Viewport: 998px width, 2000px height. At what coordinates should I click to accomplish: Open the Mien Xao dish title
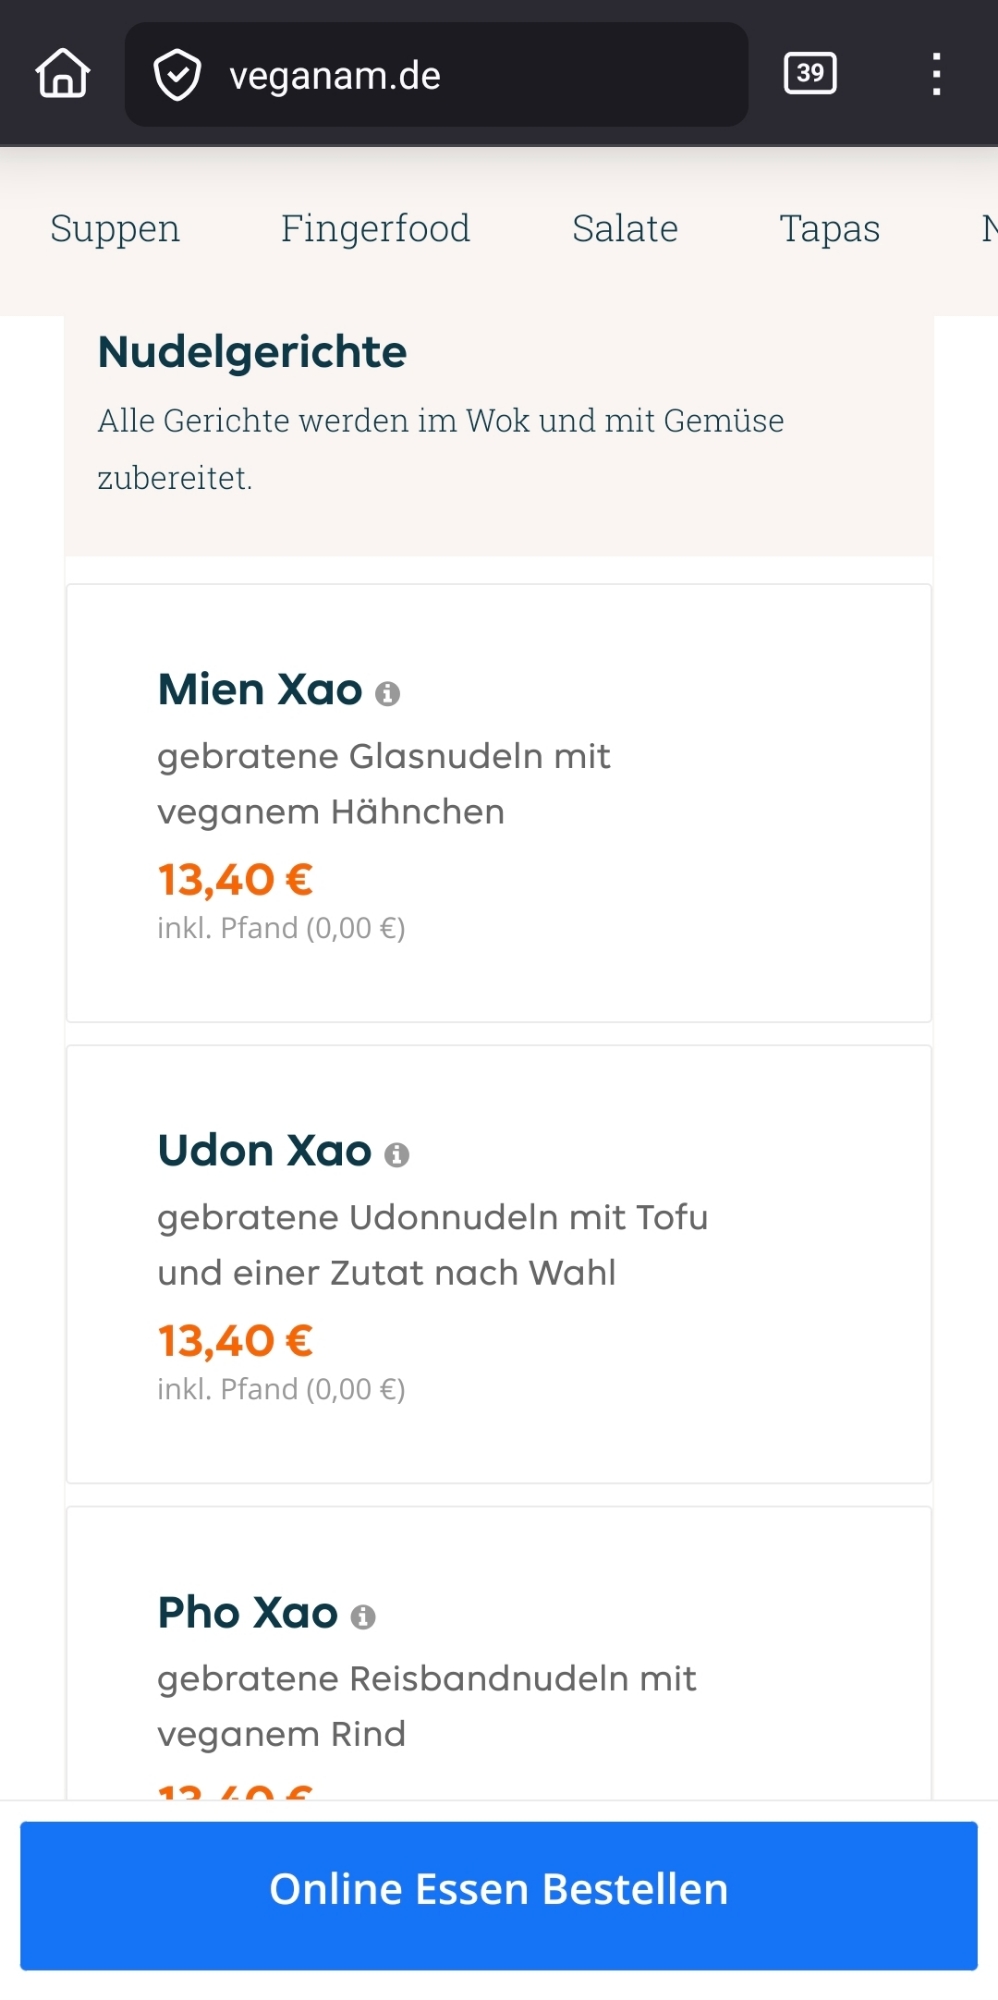tap(260, 690)
